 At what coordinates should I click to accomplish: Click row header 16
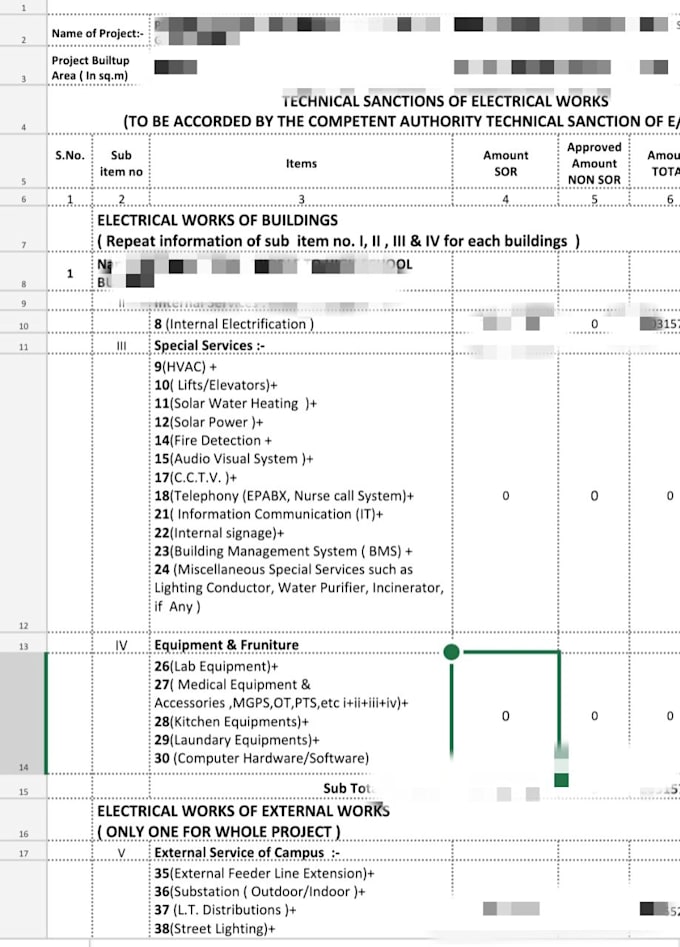click(24, 820)
